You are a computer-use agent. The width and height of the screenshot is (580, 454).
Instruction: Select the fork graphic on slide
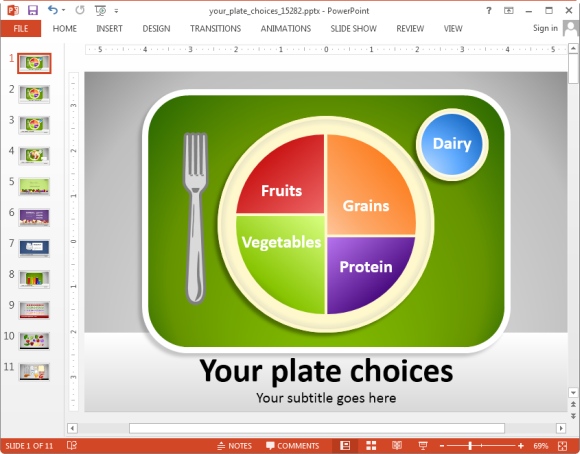[x=195, y=218]
